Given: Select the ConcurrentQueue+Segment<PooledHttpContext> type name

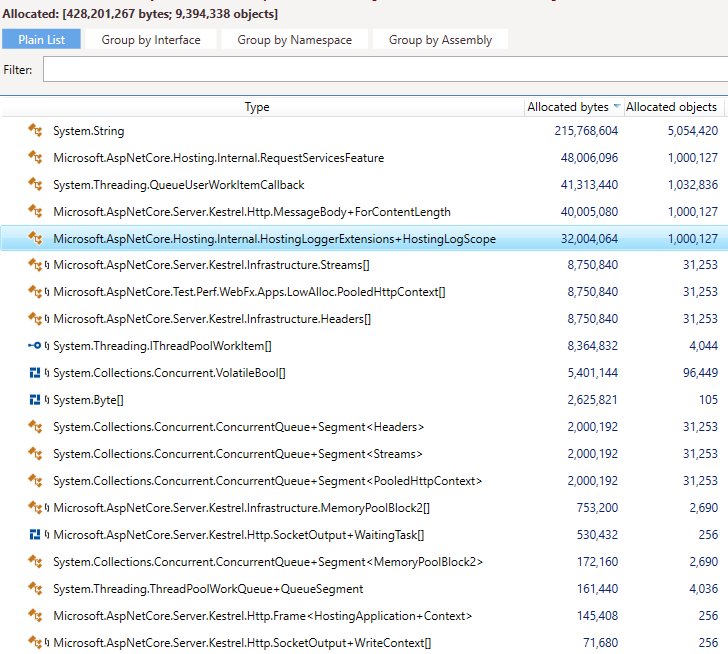Looking at the screenshot, I should [x=267, y=480].
